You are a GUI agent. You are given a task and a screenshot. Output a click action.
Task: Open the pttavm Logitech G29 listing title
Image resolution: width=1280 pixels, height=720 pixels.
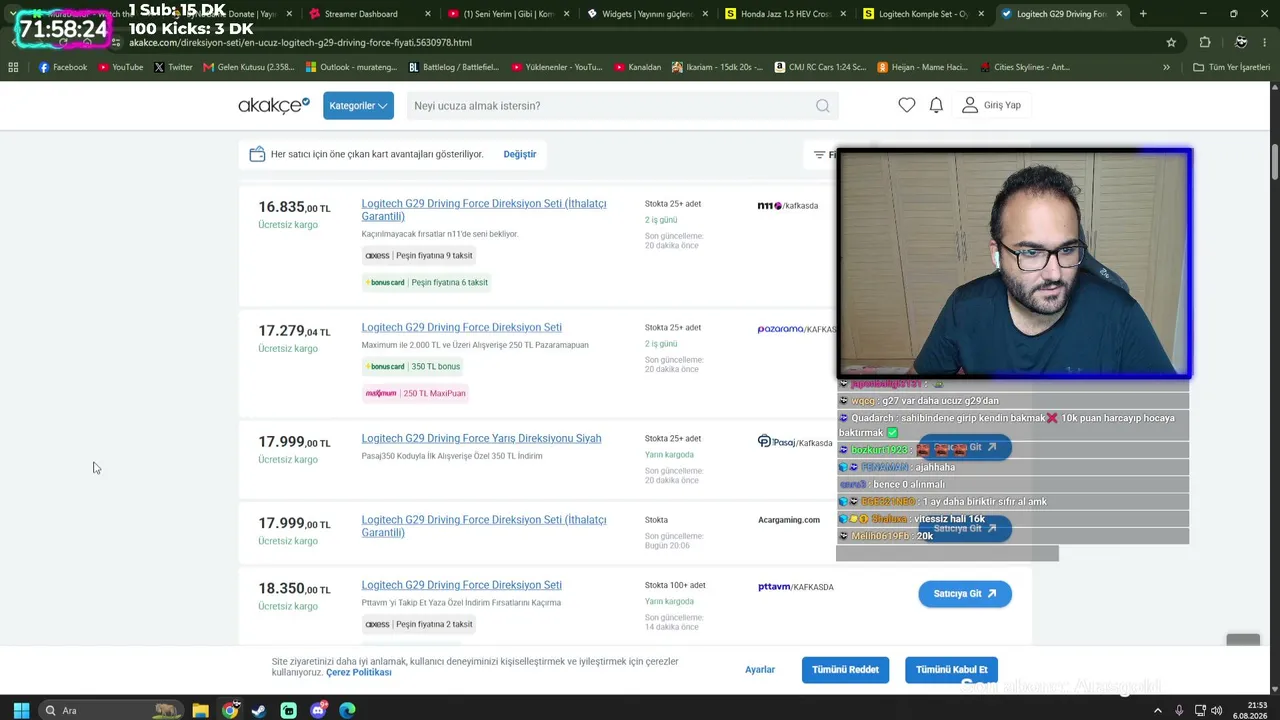coord(461,585)
